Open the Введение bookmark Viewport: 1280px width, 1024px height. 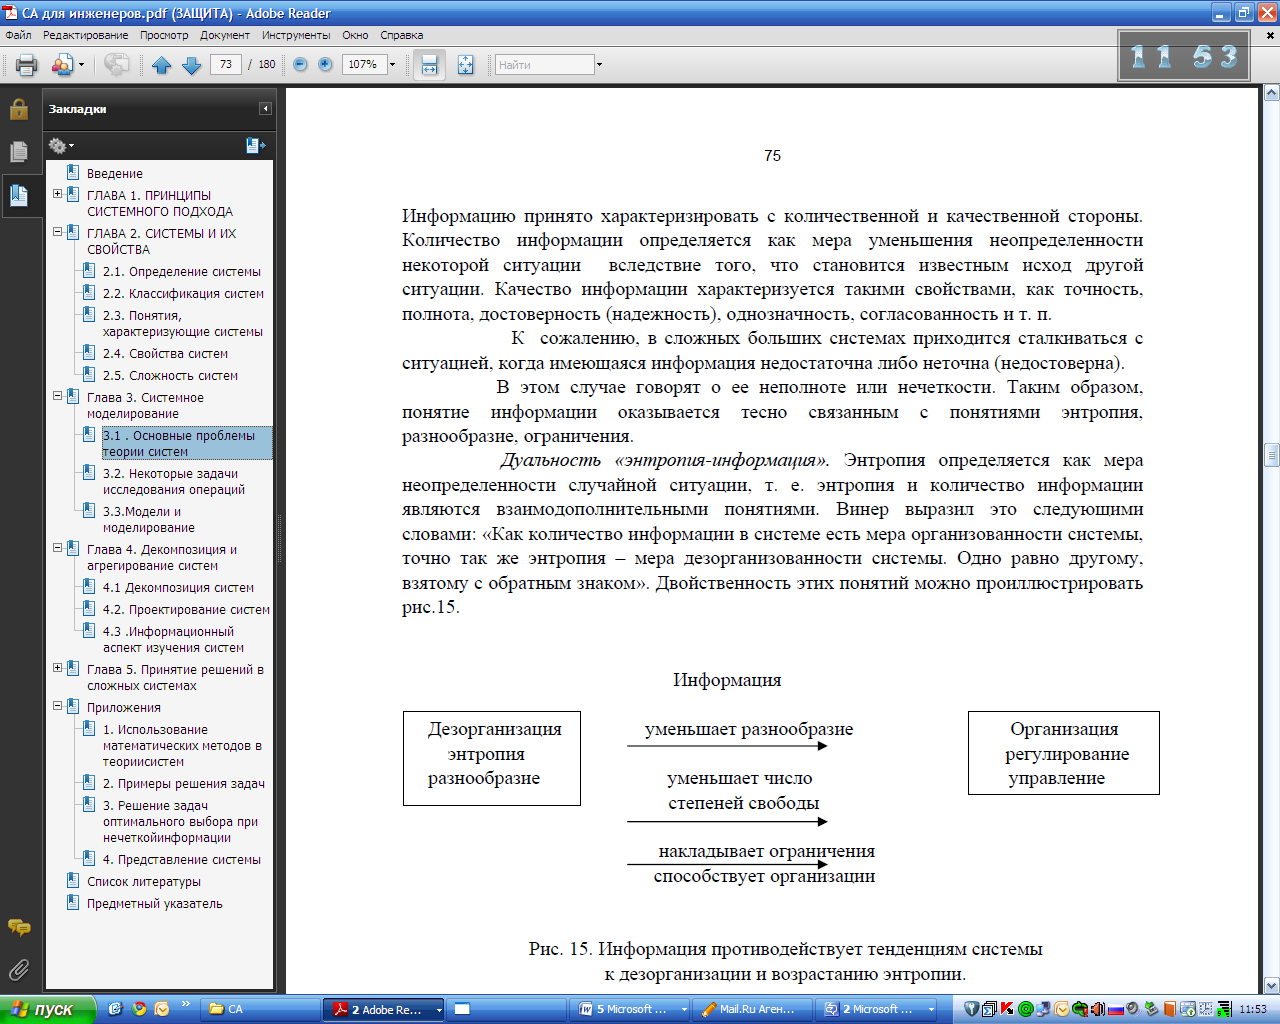pyautogui.click(x=114, y=174)
